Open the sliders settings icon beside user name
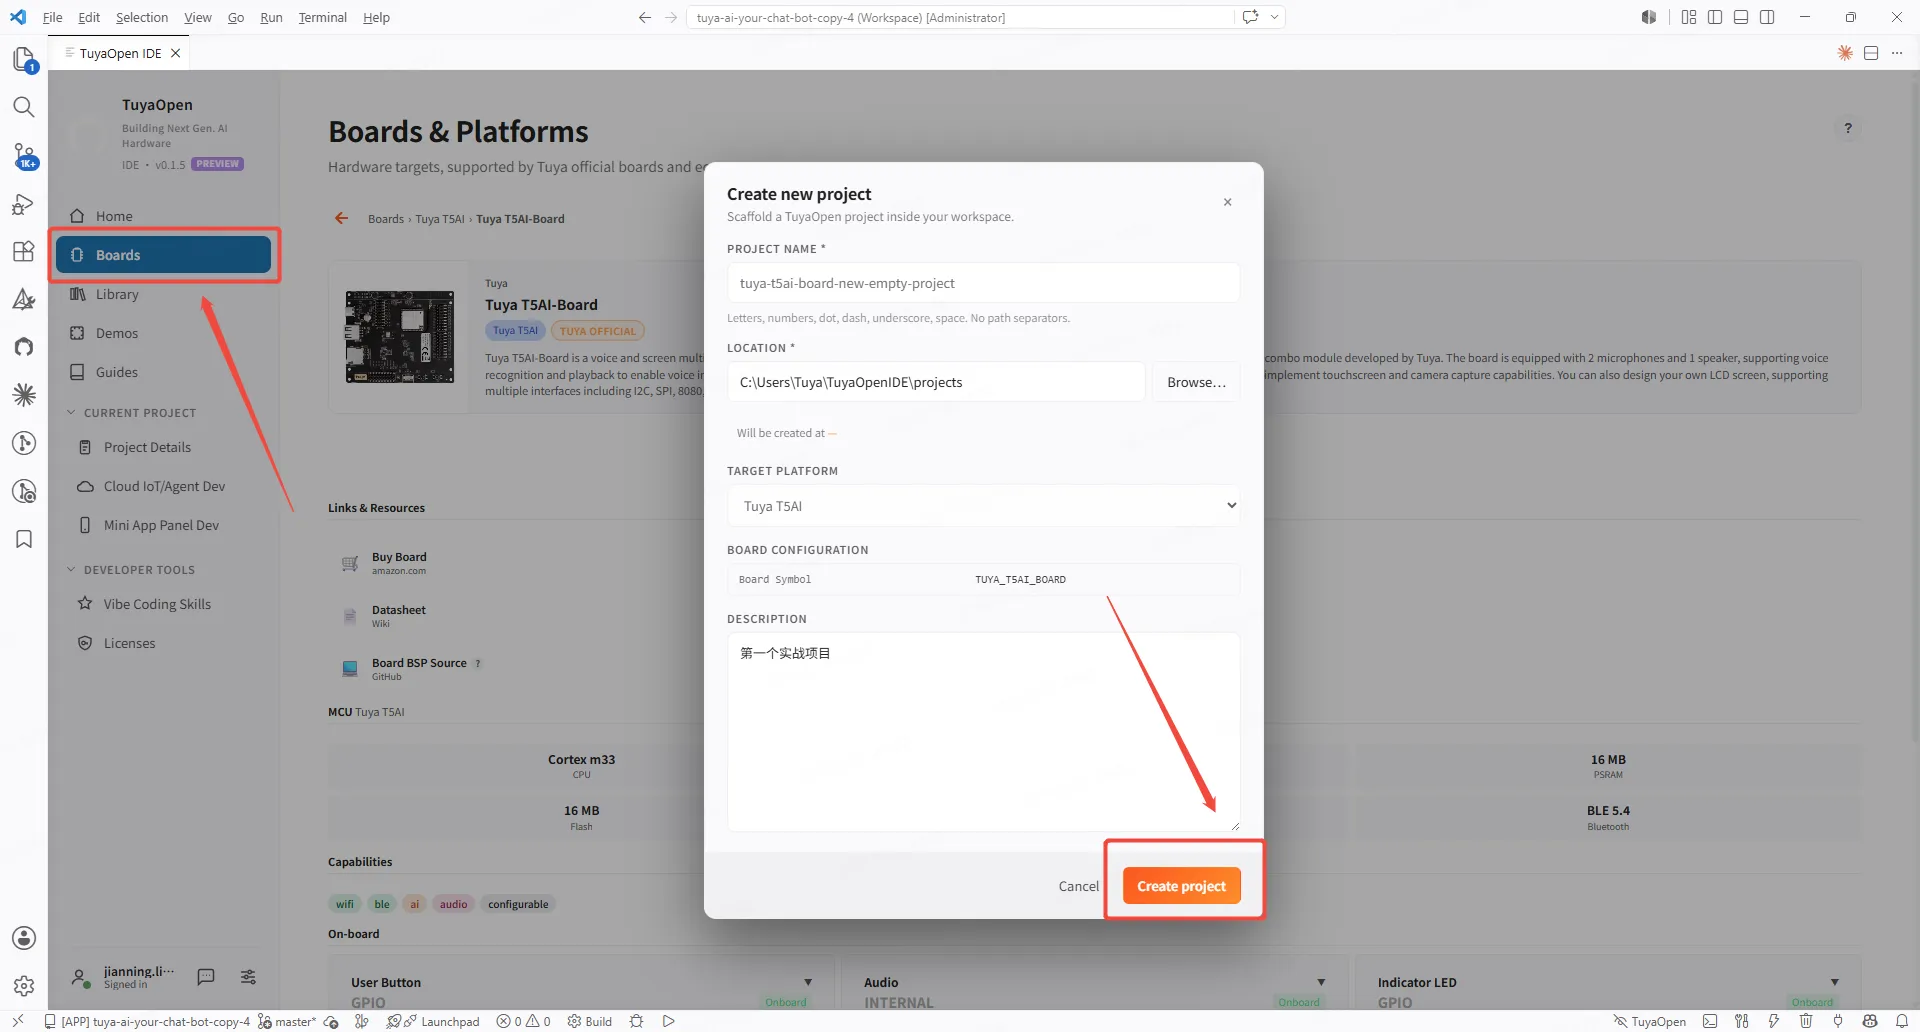1920x1032 pixels. [248, 977]
